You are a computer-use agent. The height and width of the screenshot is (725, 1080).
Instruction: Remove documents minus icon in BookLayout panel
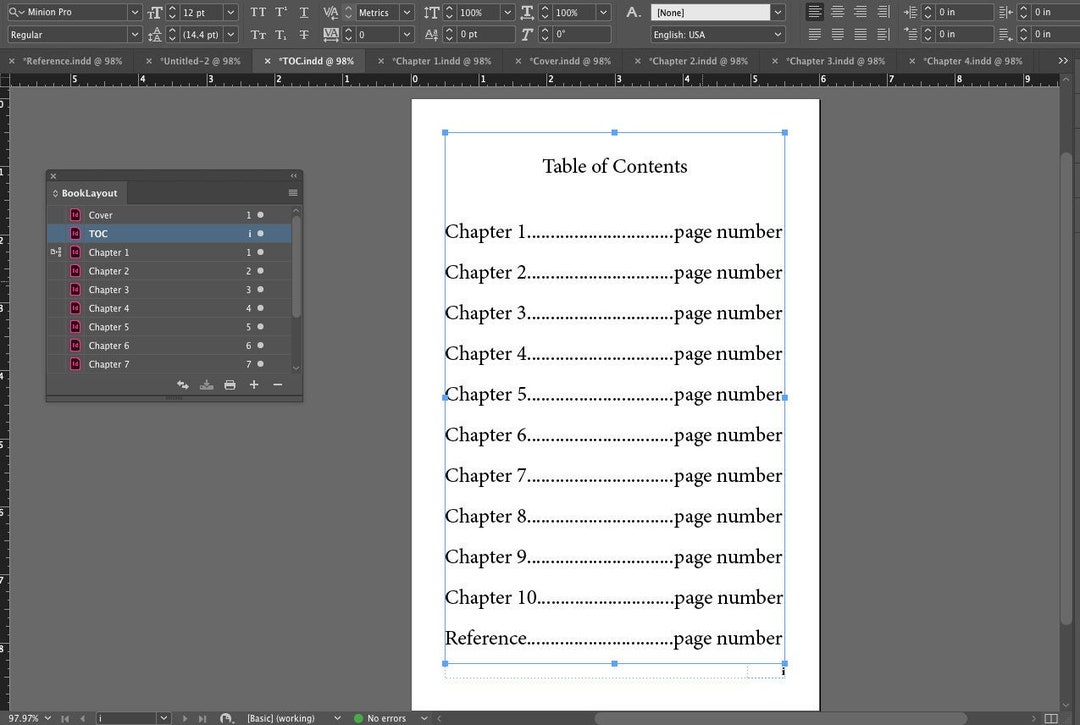(278, 385)
